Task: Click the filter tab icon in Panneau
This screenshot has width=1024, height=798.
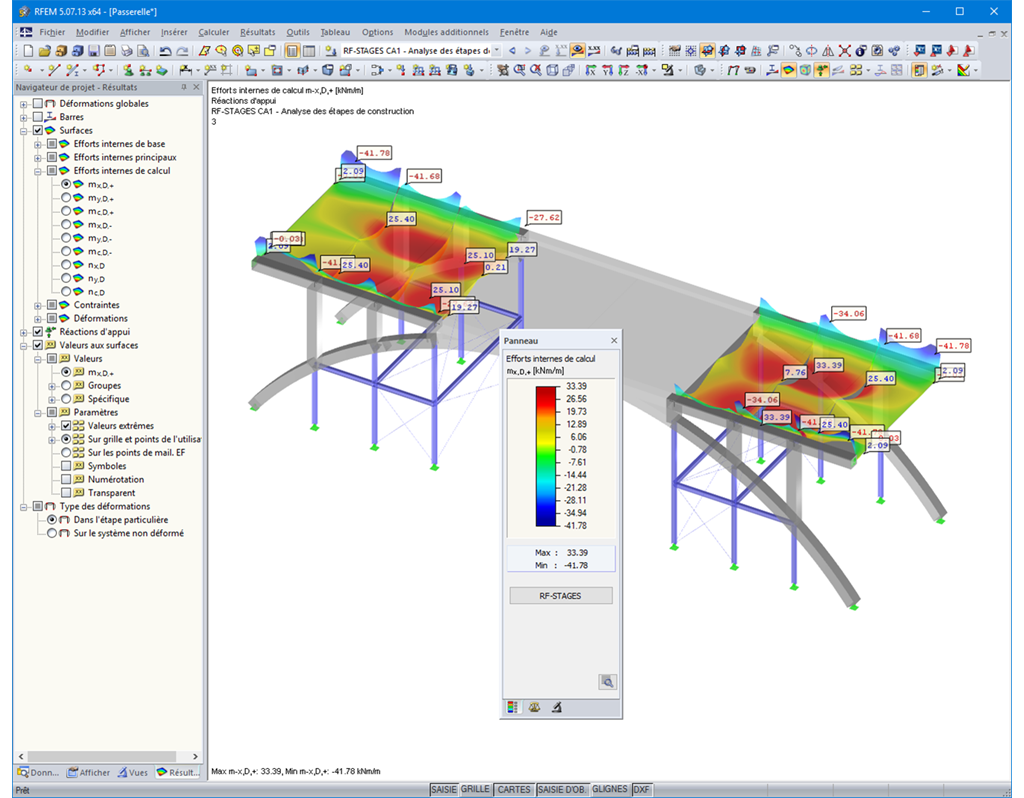Action: 556,707
